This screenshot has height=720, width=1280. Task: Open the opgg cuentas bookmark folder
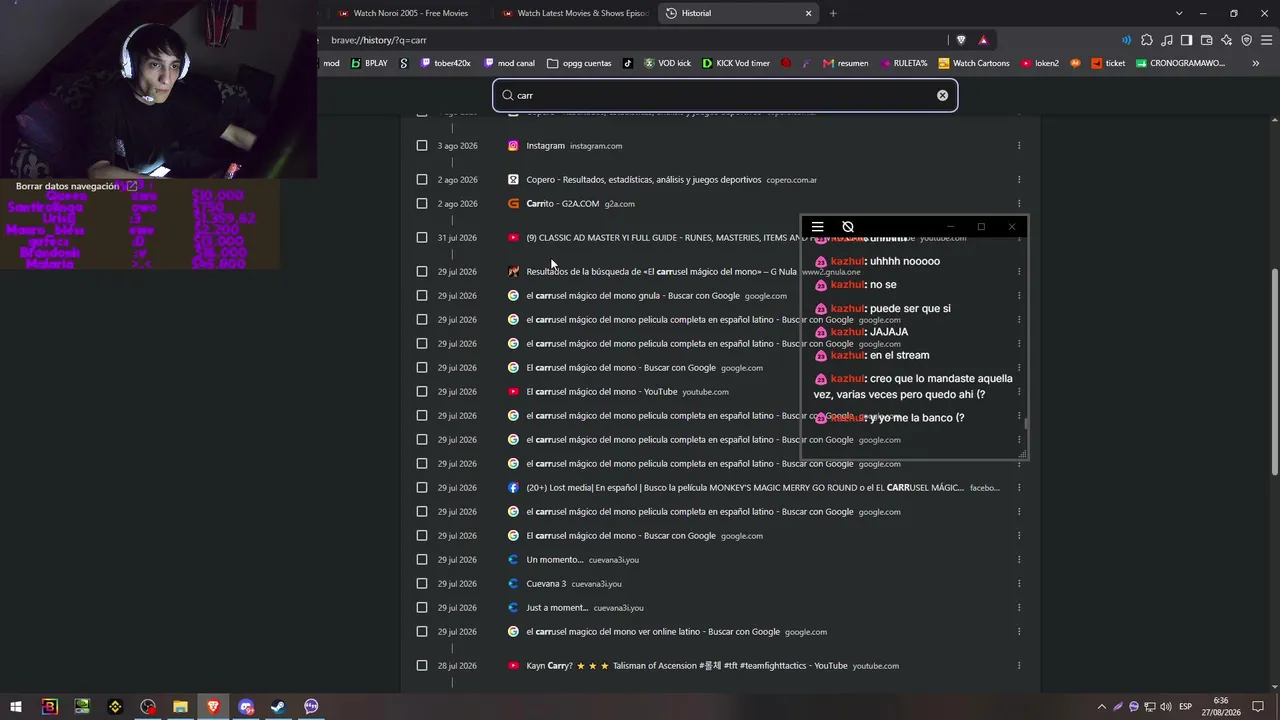click(580, 63)
